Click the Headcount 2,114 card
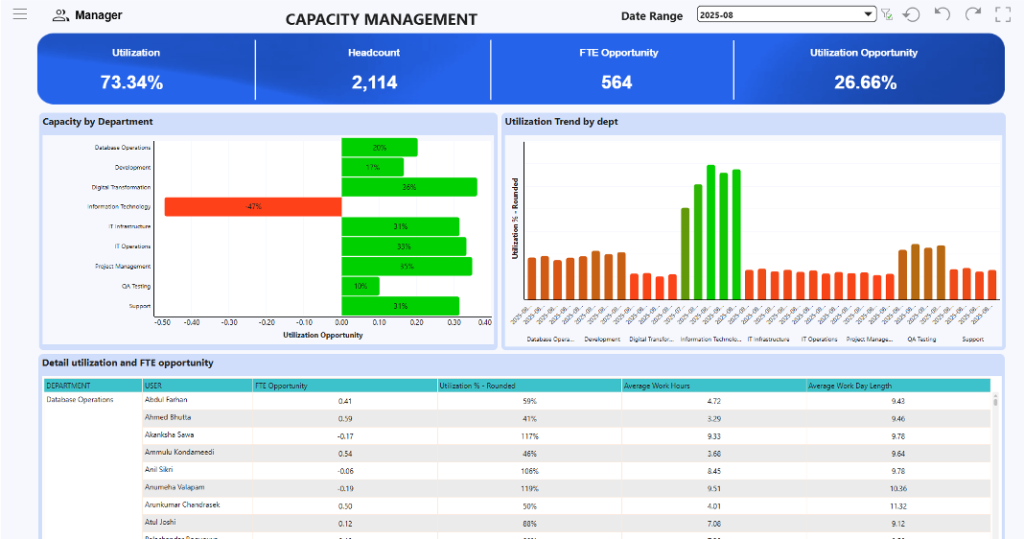The height and width of the screenshot is (539, 1024). click(373, 69)
